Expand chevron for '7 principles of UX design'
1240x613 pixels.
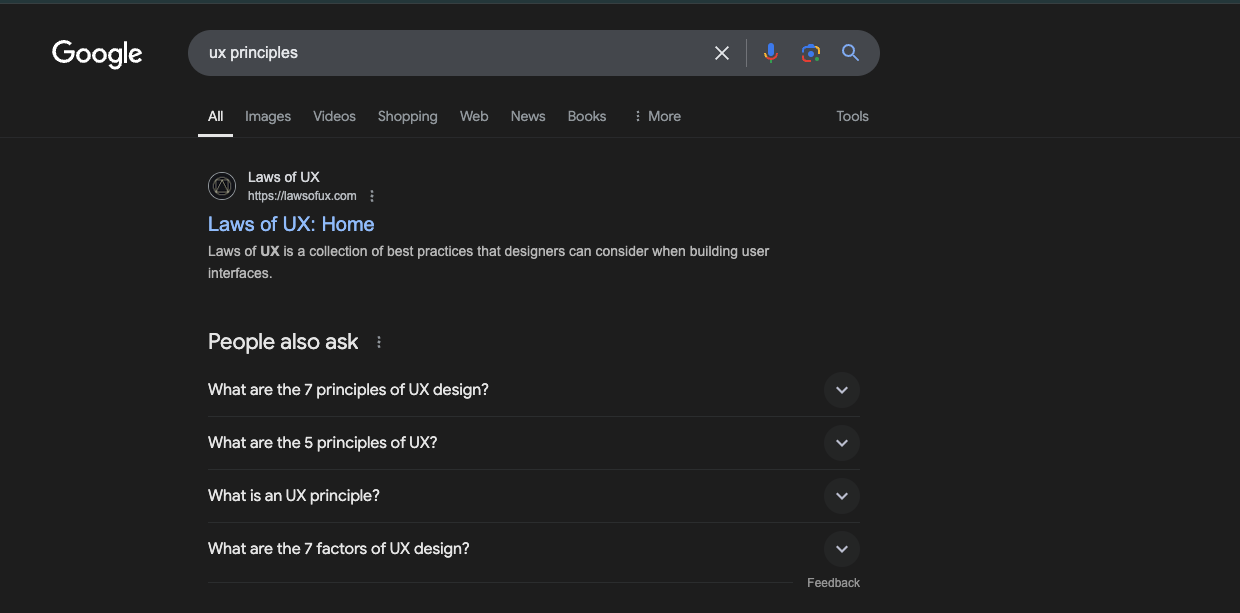tap(842, 390)
